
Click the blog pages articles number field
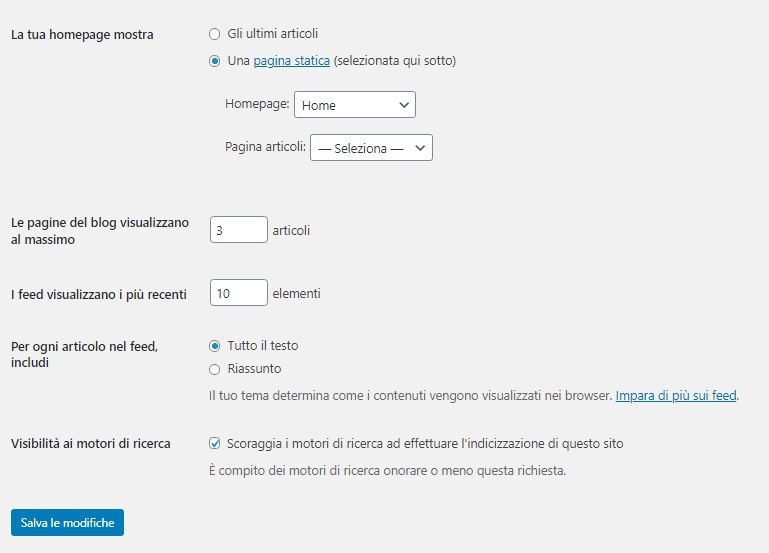238,229
